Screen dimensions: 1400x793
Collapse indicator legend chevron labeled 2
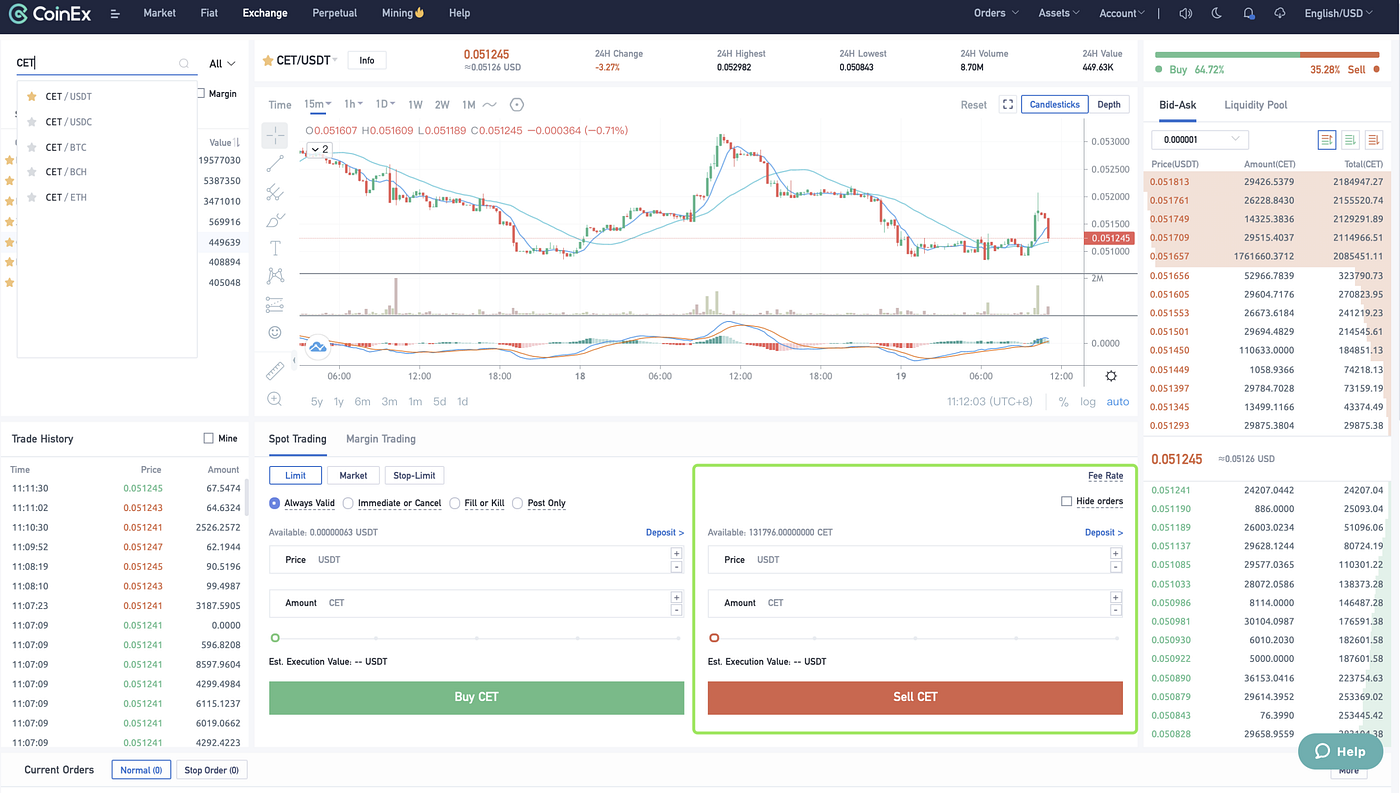(x=319, y=149)
